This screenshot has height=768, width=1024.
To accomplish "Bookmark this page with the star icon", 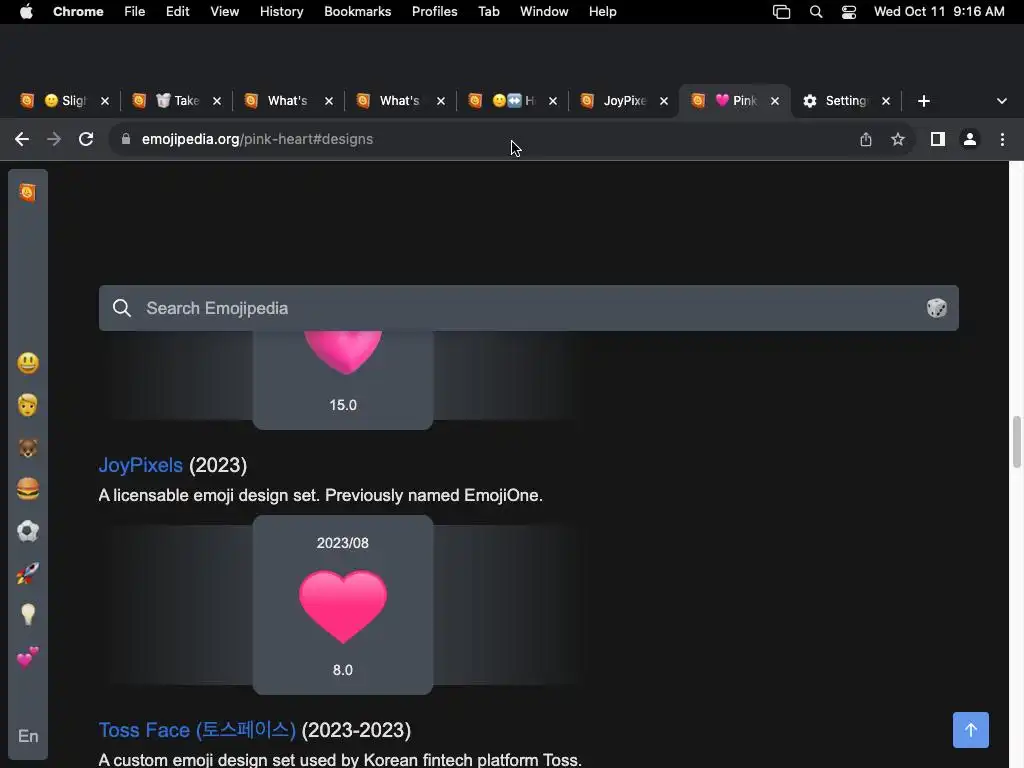I will (x=898, y=139).
